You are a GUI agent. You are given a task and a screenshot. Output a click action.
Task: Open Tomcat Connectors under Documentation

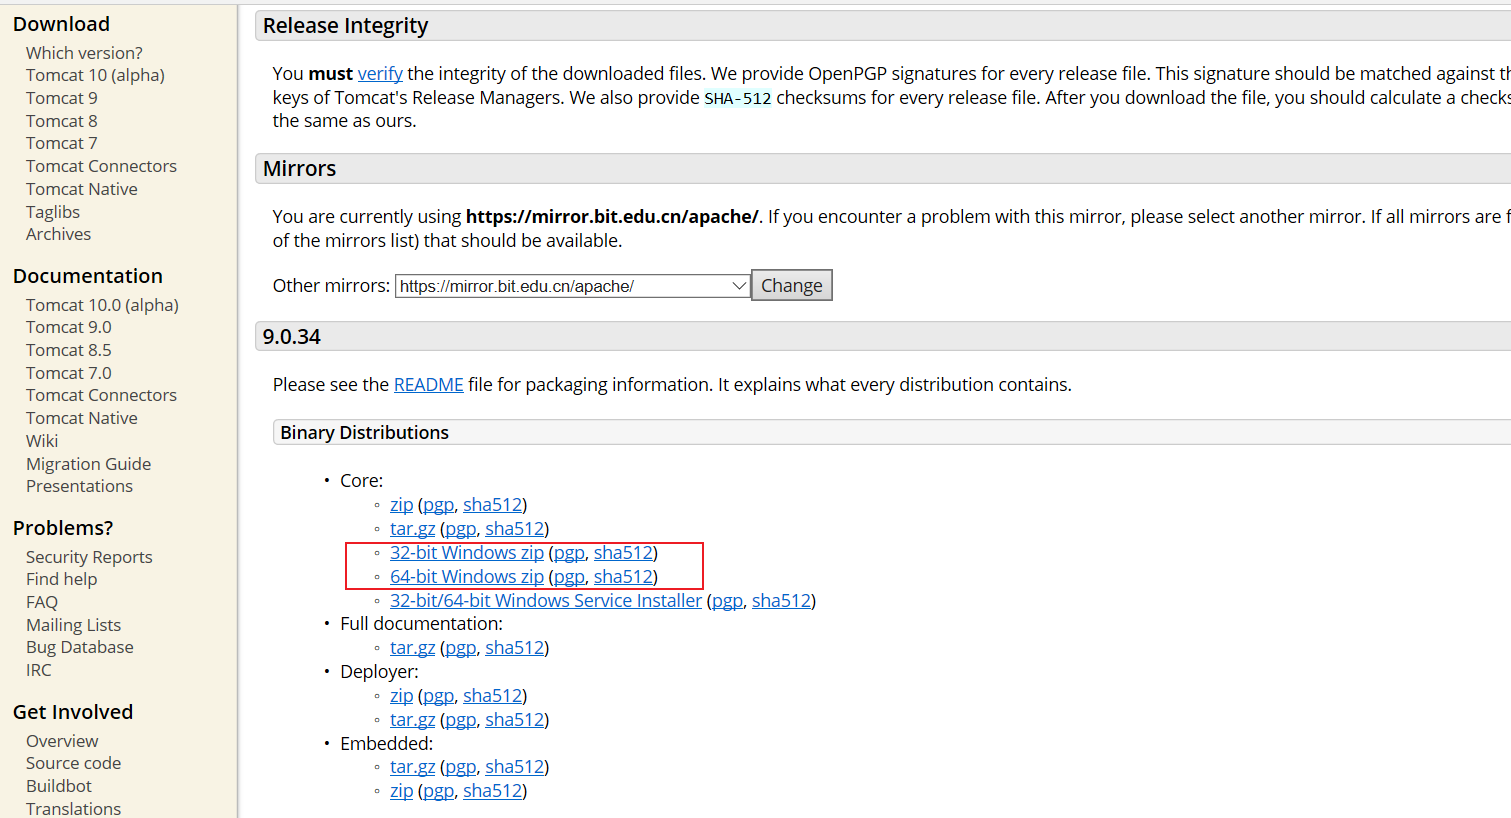(101, 395)
